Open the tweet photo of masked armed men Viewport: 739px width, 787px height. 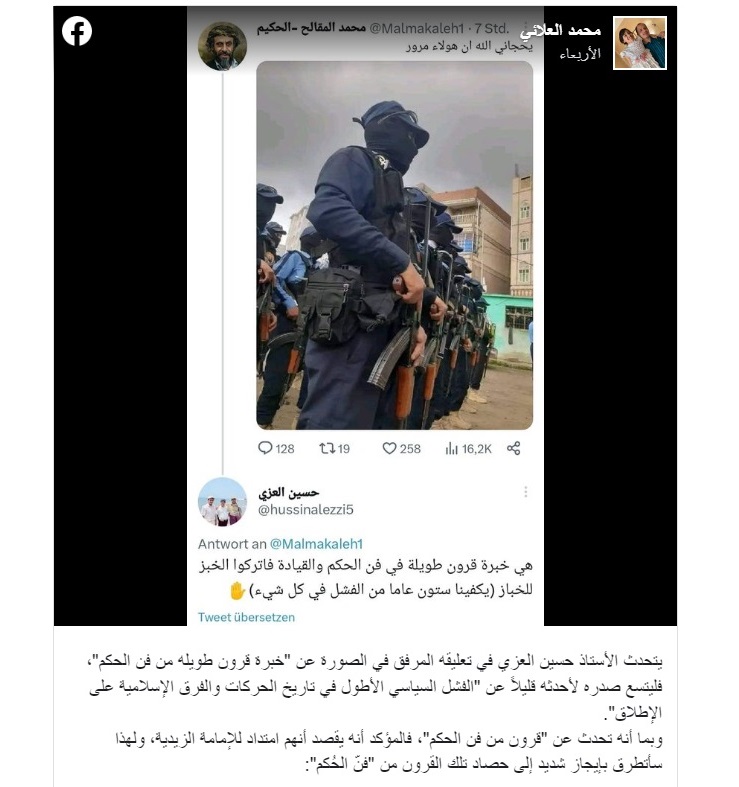(x=395, y=245)
